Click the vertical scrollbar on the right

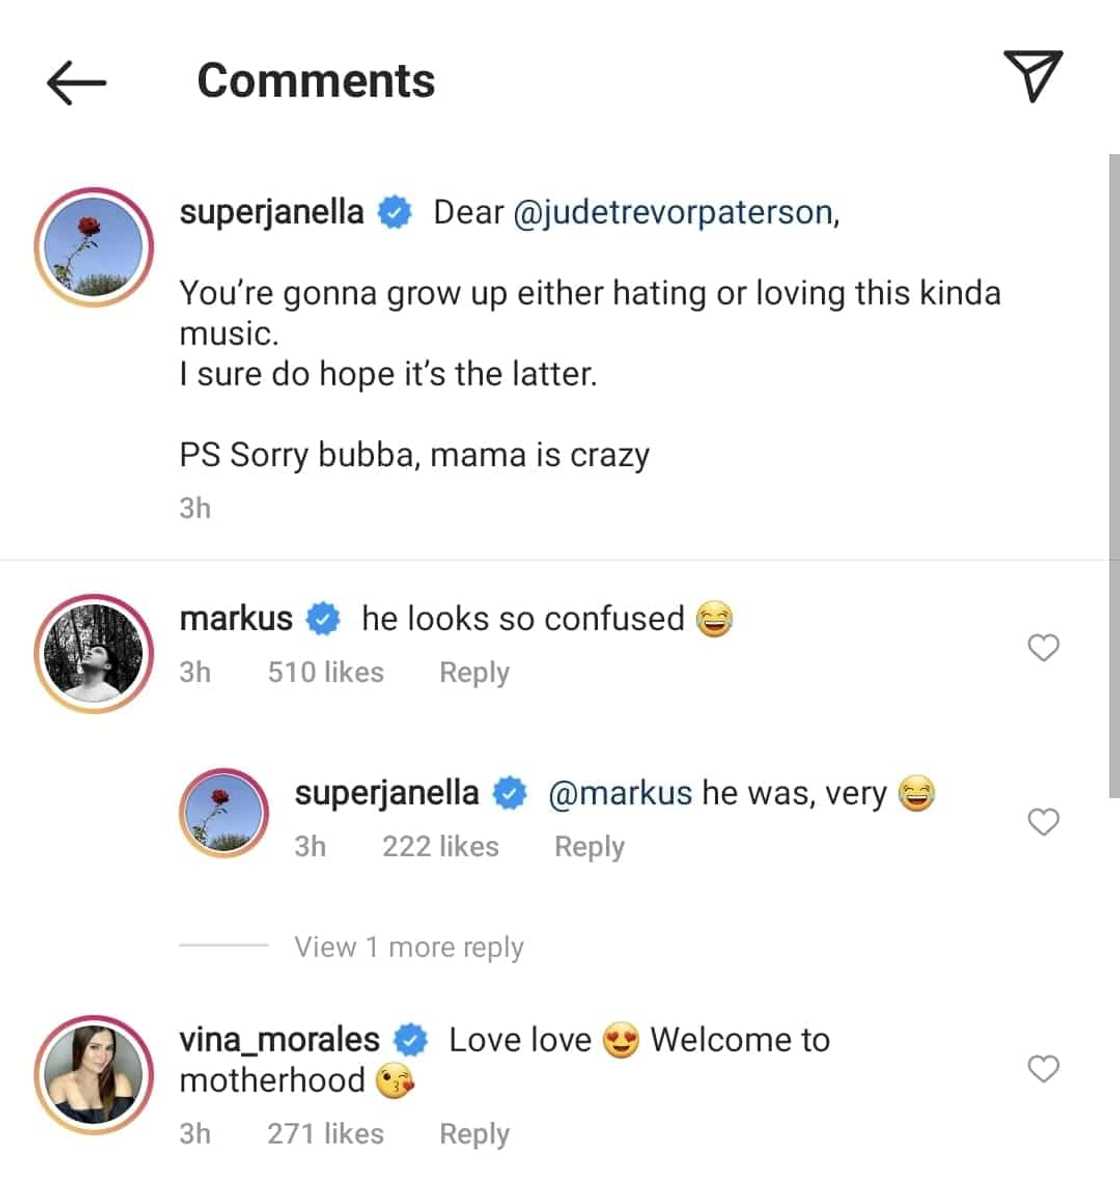(1113, 475)
